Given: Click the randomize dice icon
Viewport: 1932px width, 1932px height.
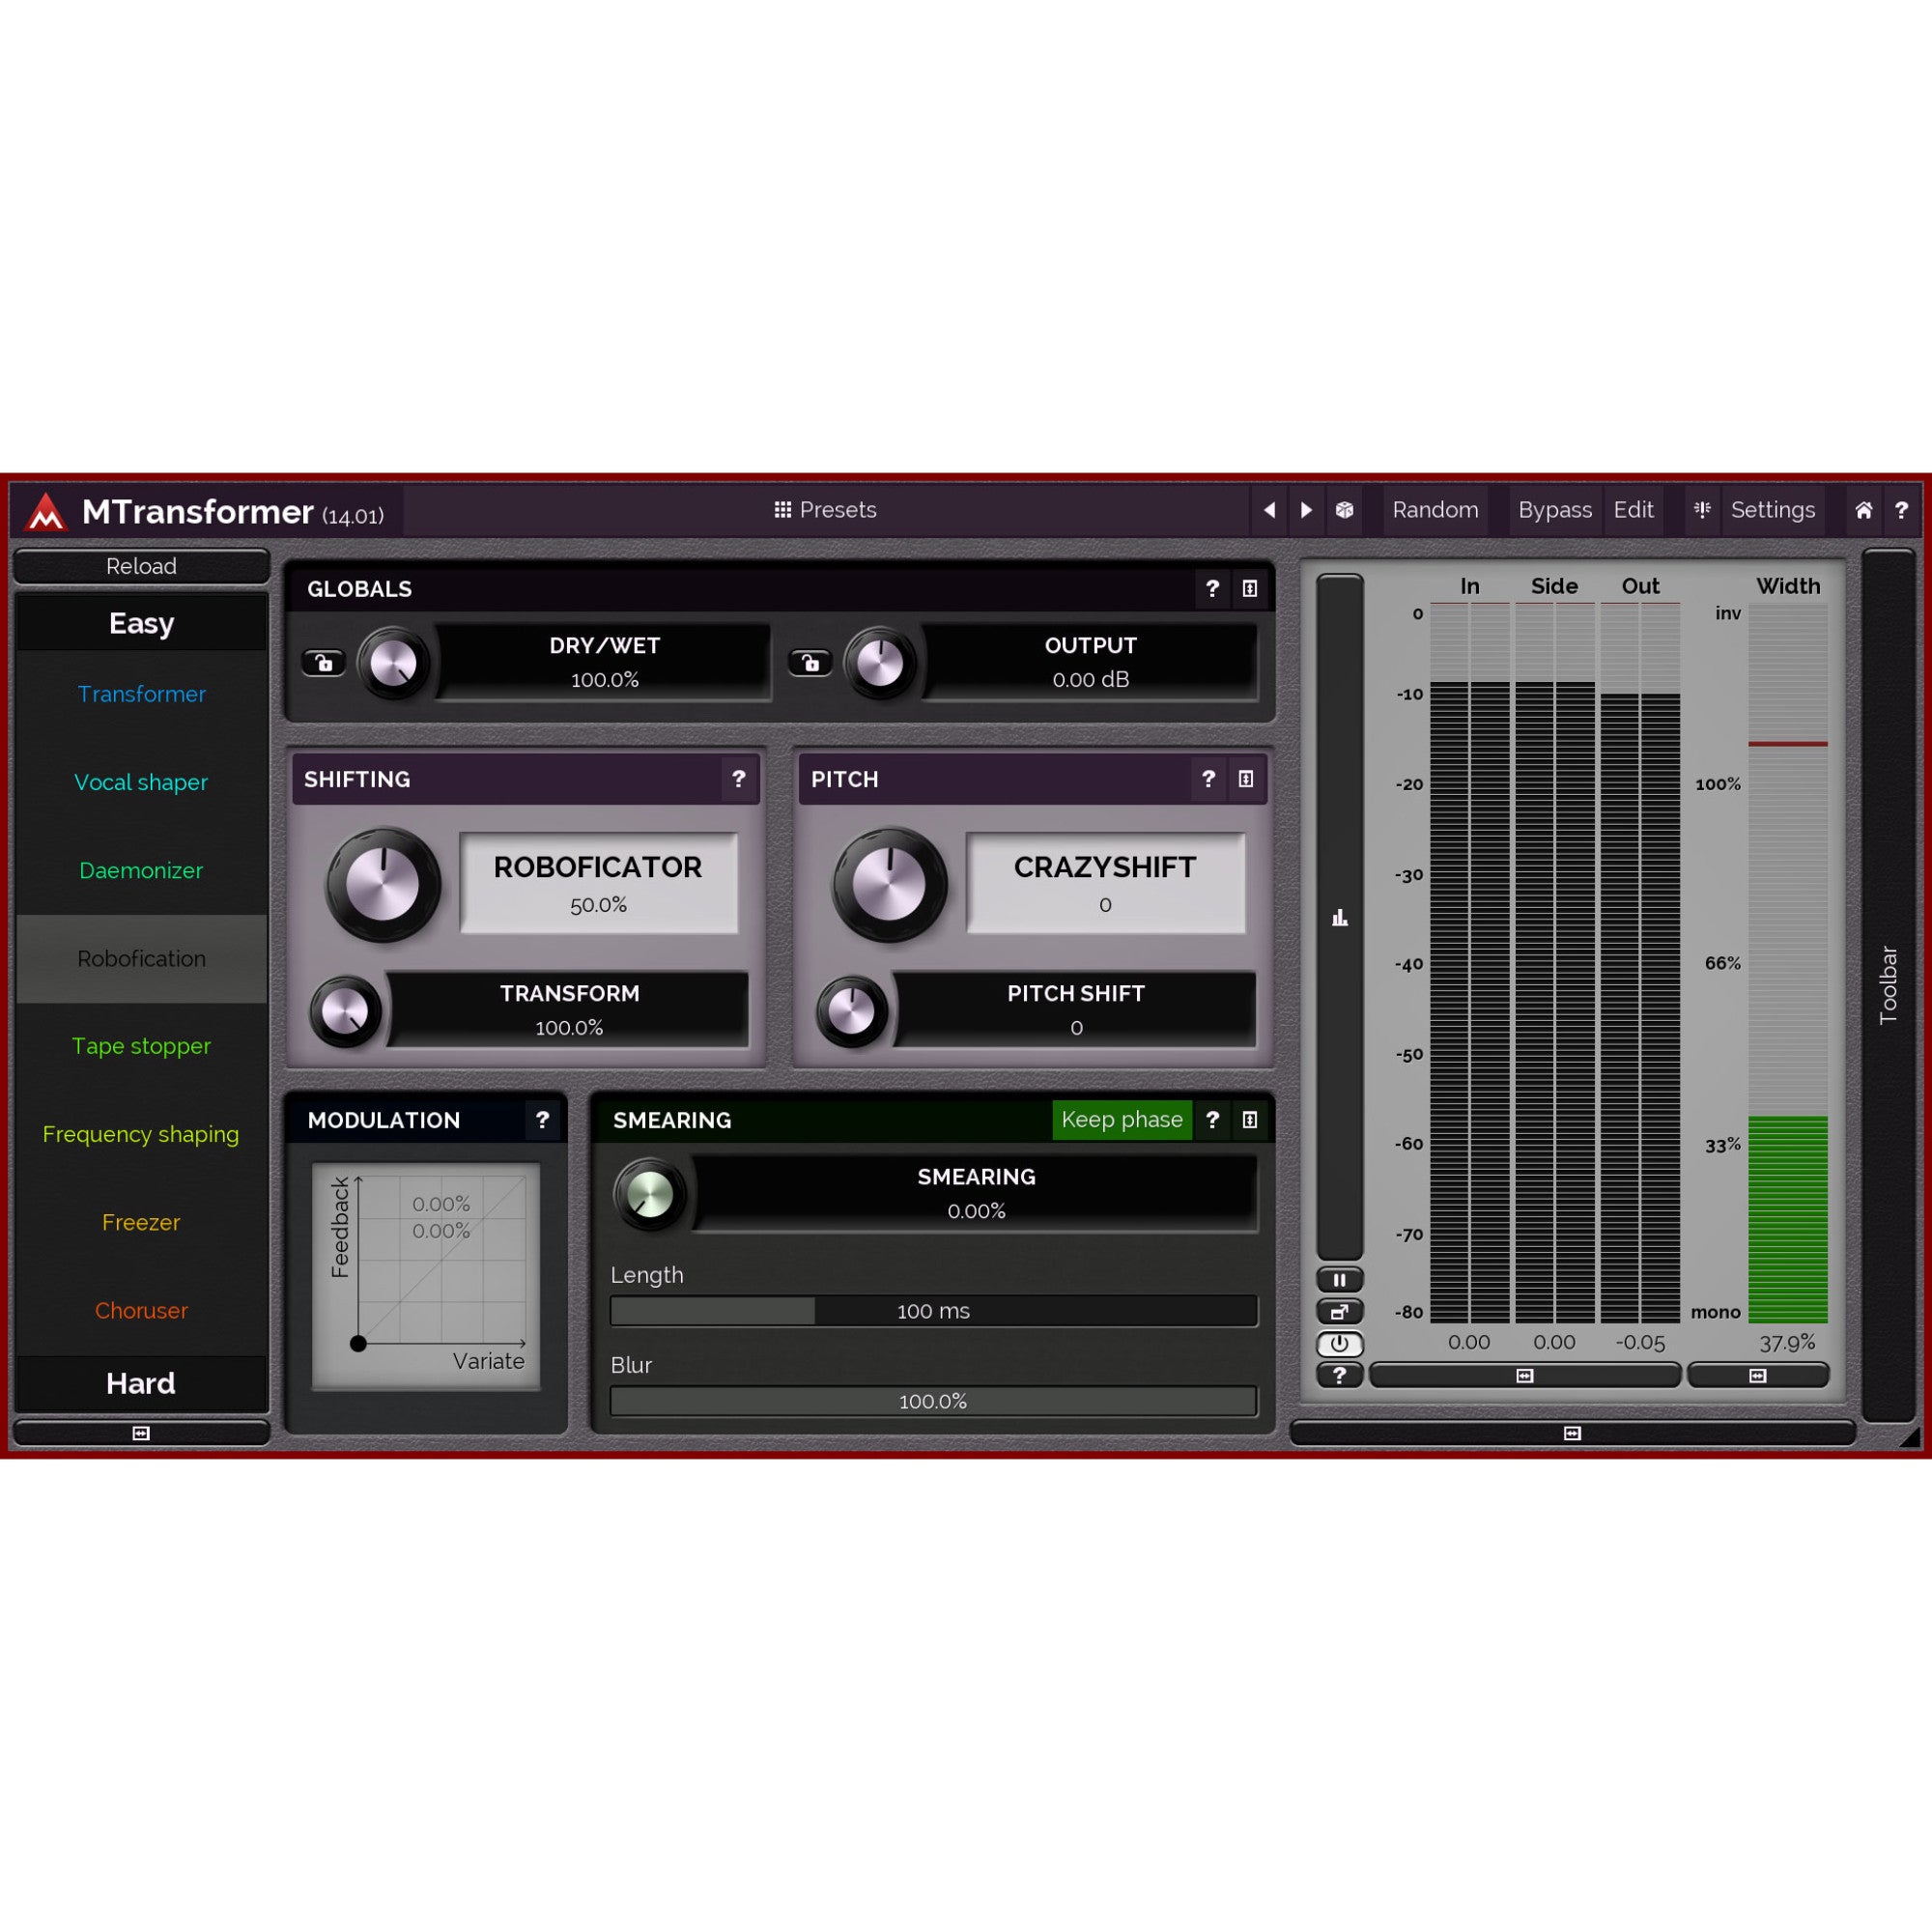Looking at the screenshot, I should click(1344, 510).
